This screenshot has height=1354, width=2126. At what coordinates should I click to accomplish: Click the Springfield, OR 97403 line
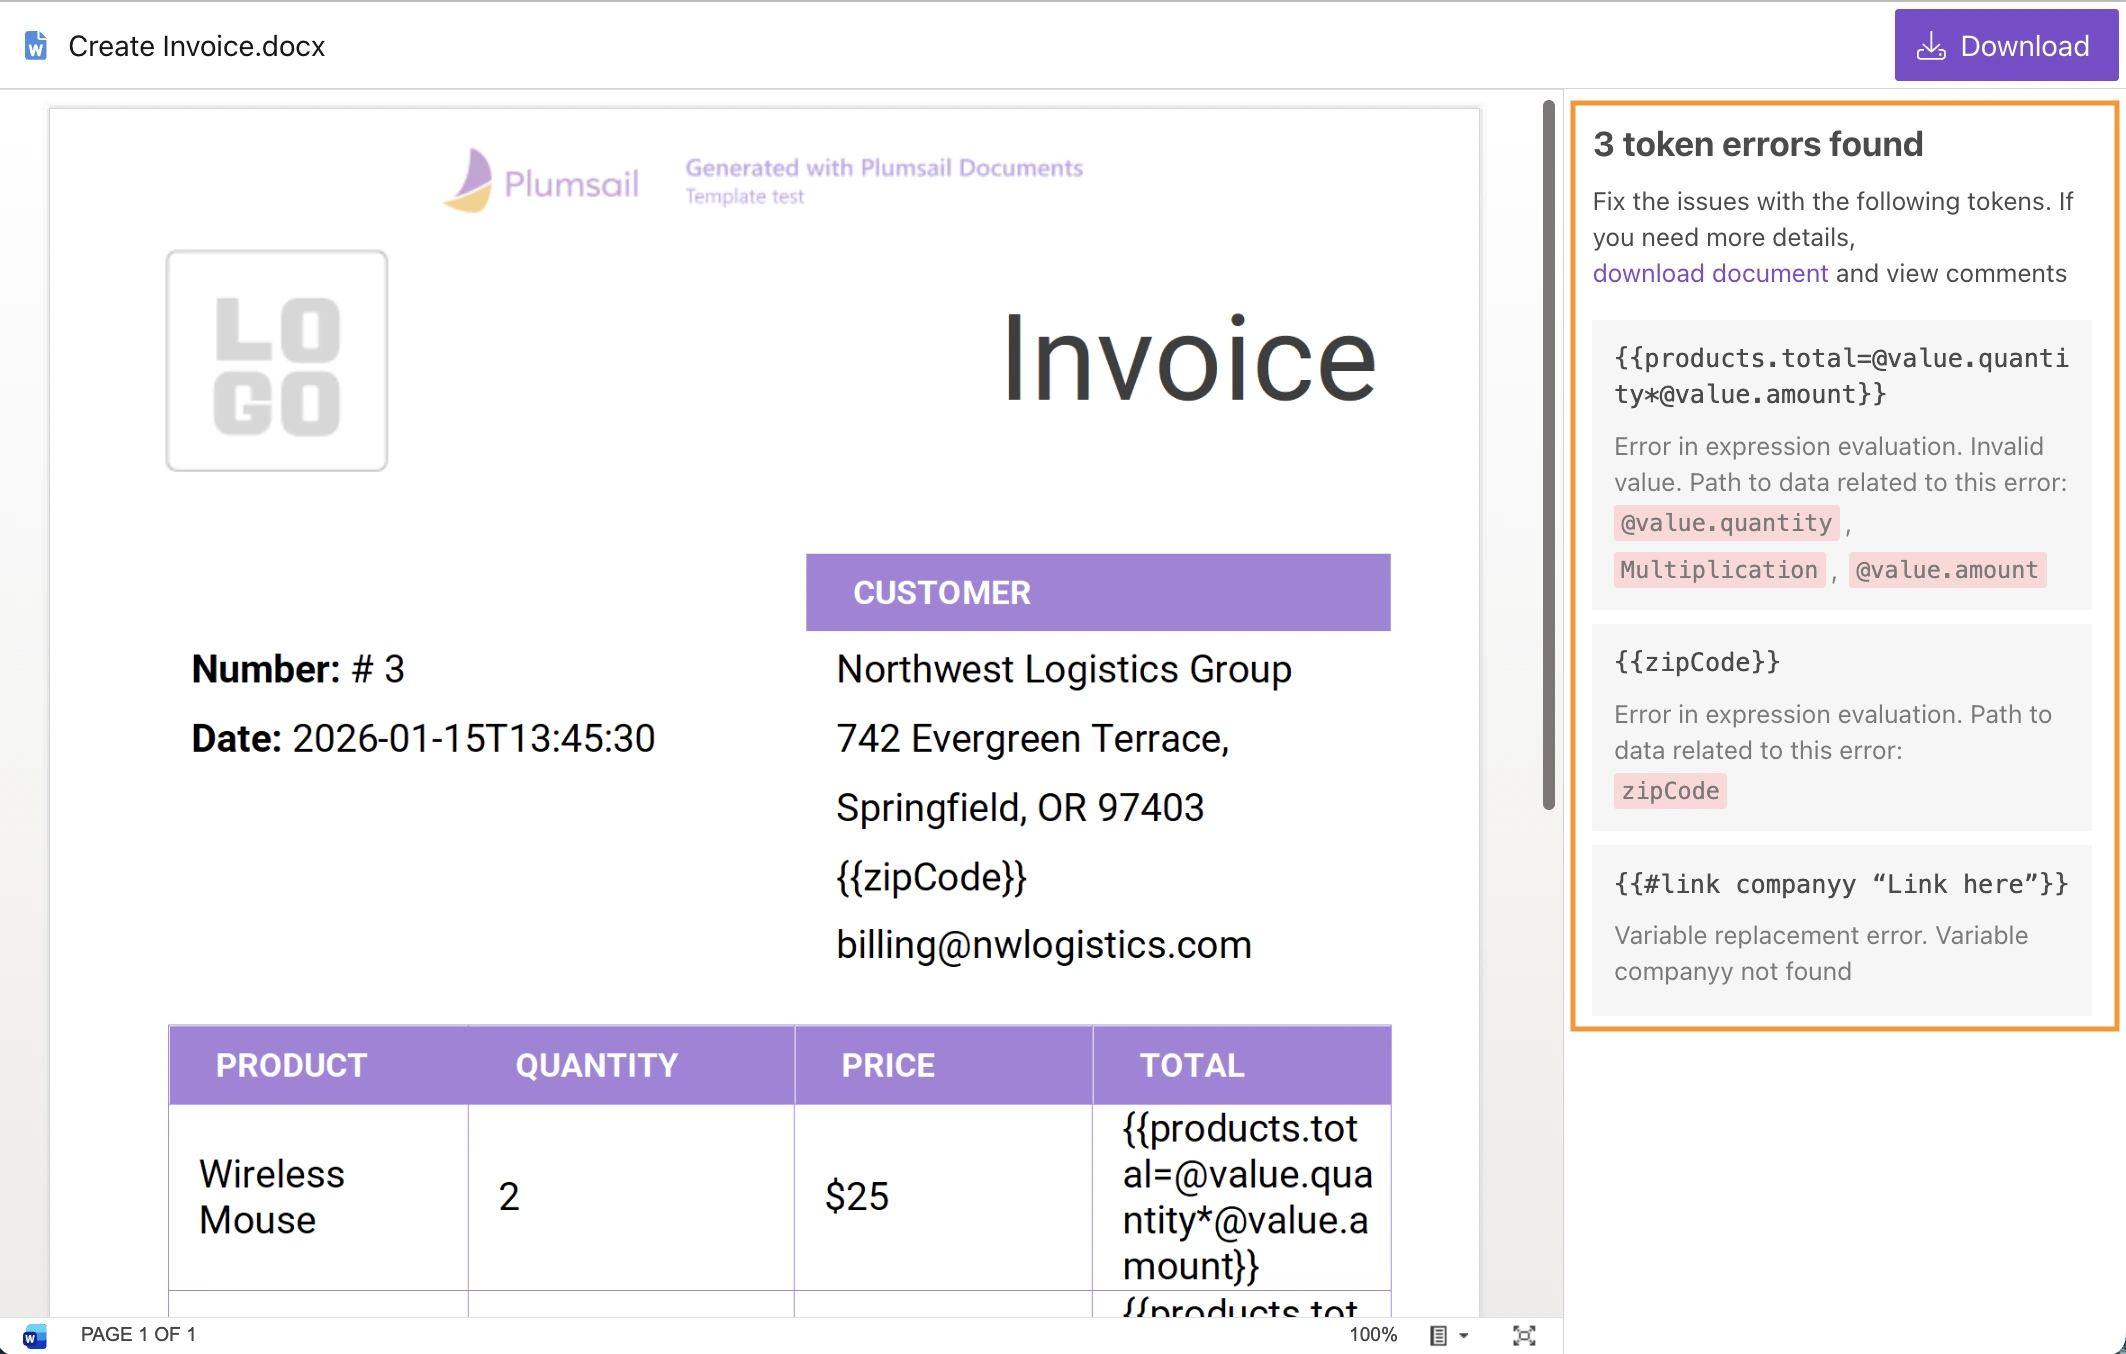(1020, 808)
